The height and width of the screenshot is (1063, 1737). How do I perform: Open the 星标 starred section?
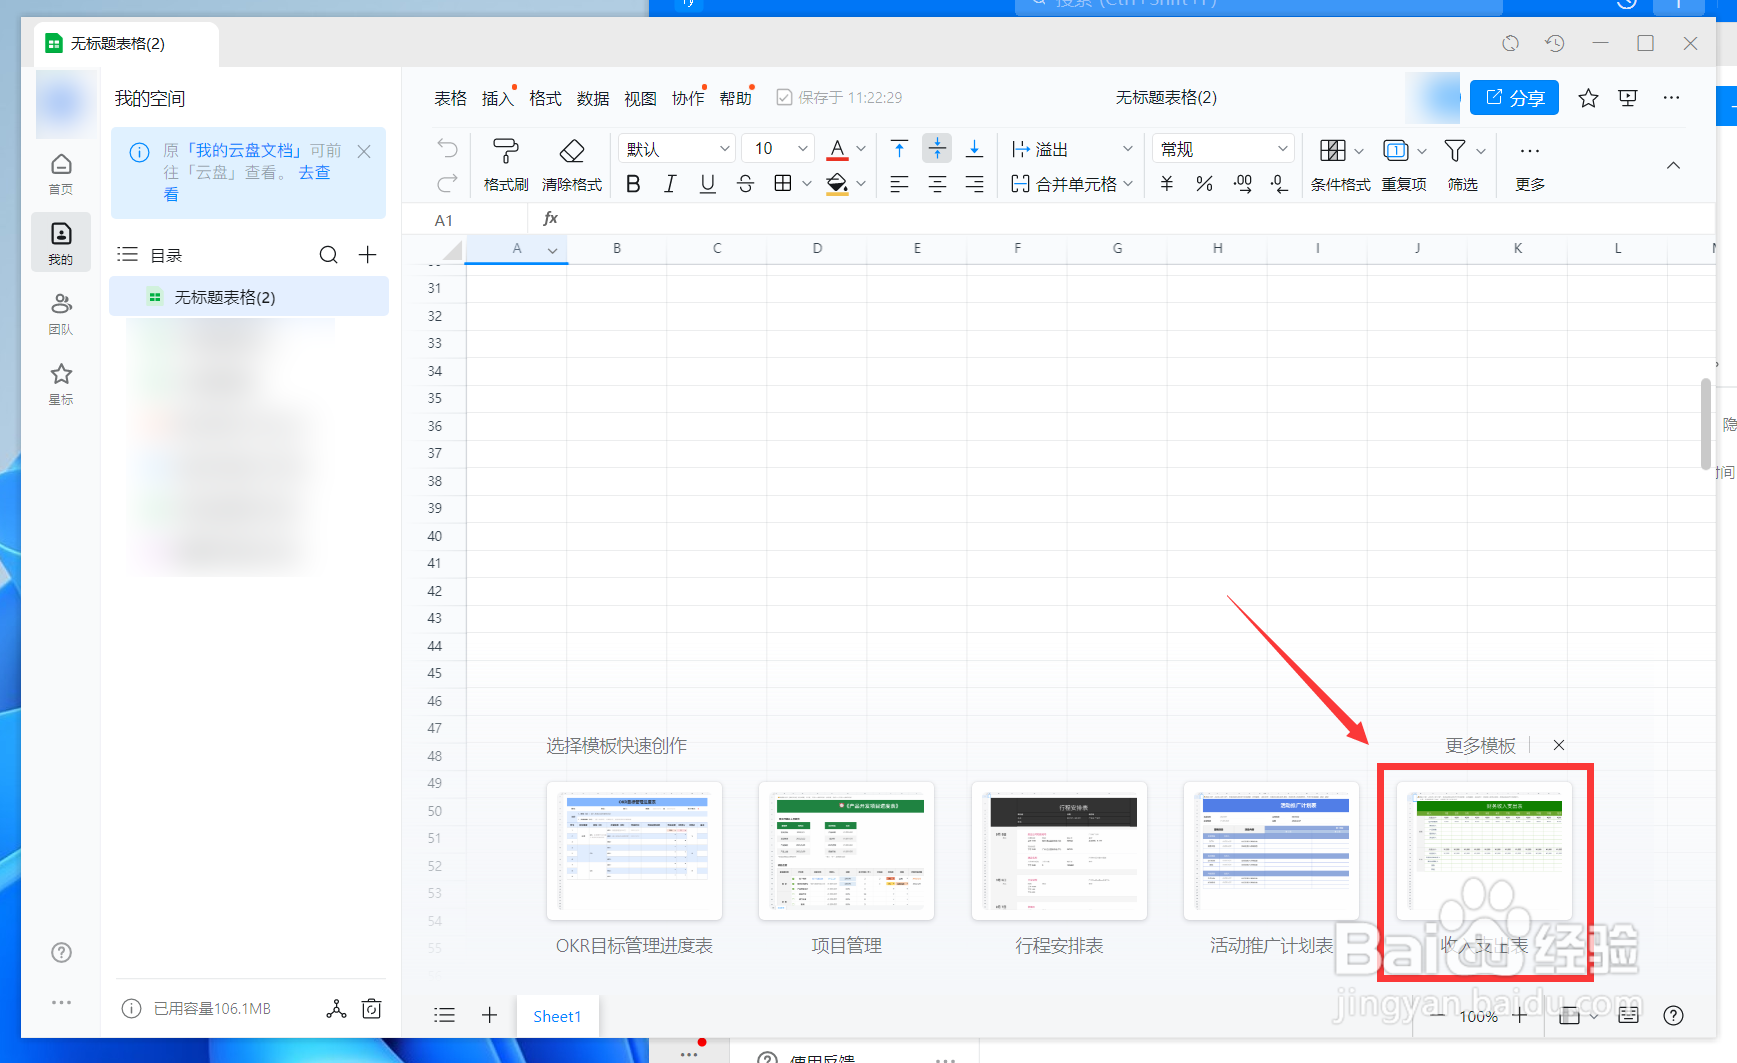61,383
